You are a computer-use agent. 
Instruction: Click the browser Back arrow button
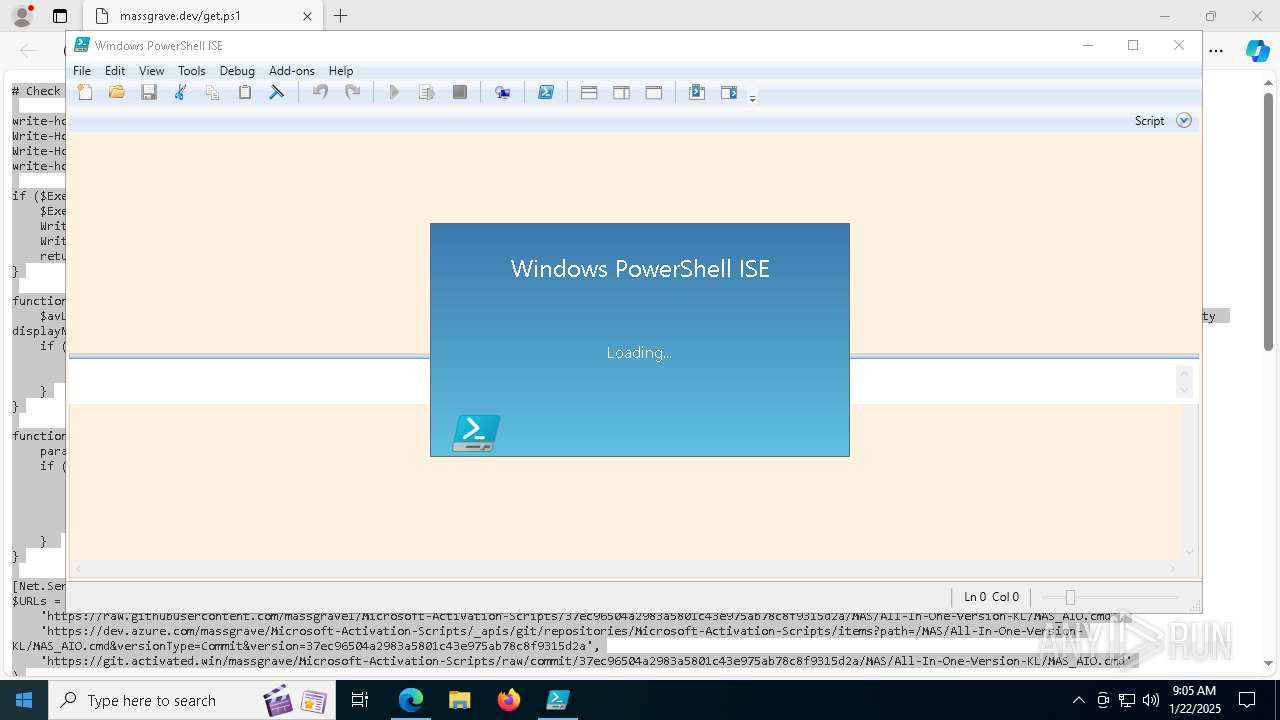(x=28, y=50)
